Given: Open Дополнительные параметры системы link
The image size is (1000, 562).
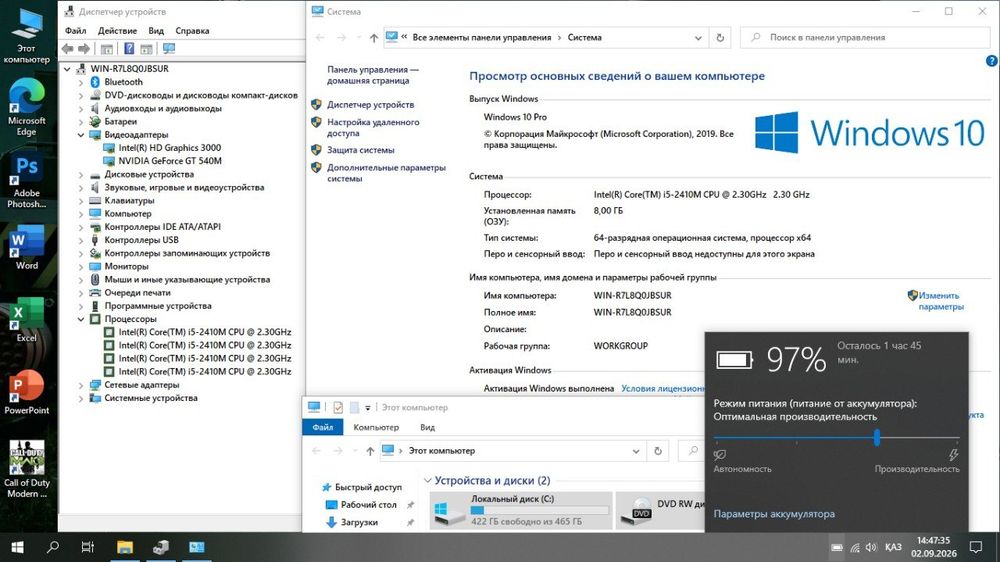Looking at the screenshot, I should pos(386,174).
